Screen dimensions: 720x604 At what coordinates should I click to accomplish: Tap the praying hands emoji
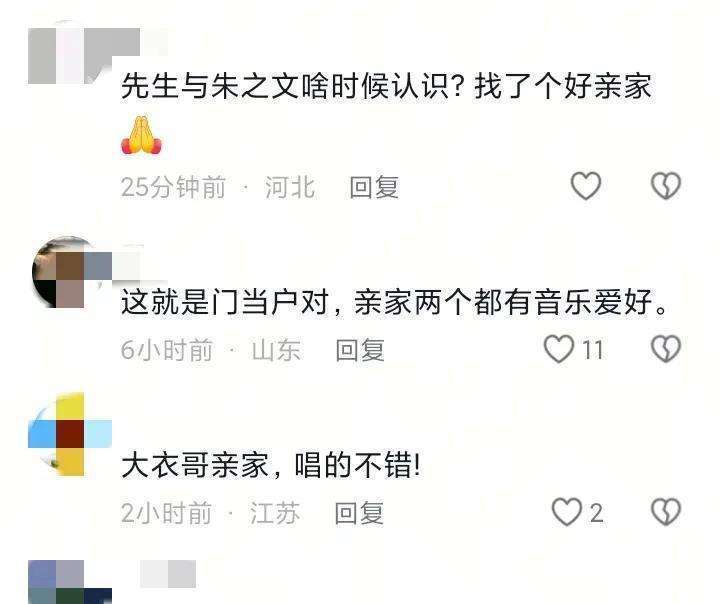[141, 135]
